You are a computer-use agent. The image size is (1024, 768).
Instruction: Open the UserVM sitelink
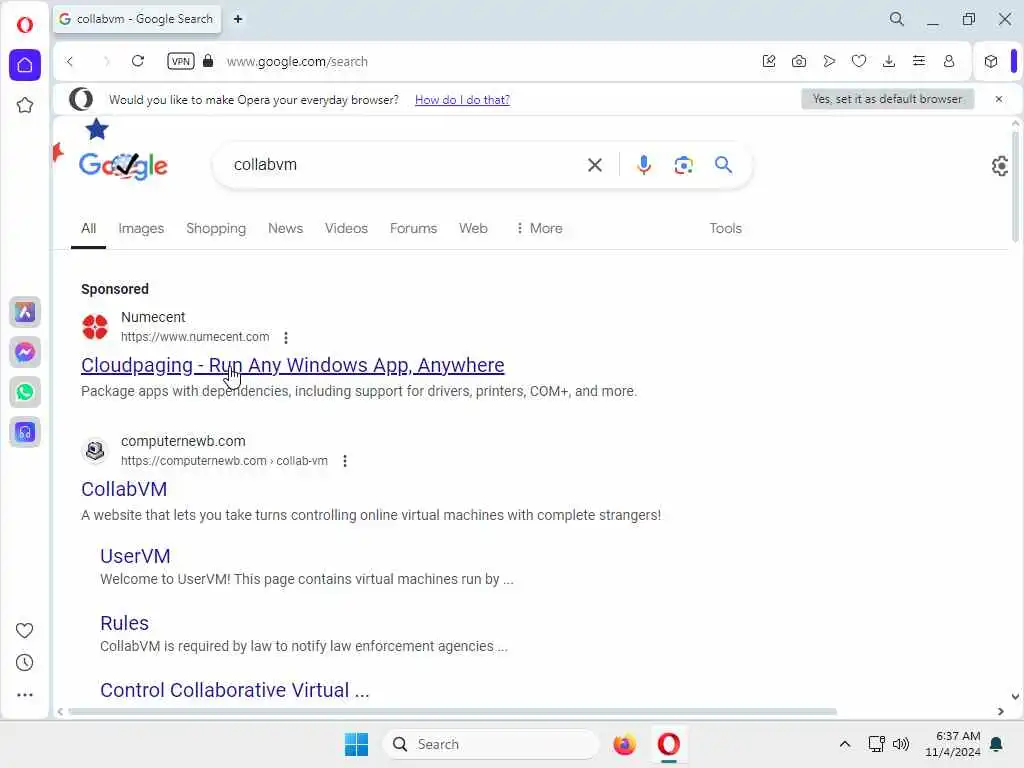135,556
